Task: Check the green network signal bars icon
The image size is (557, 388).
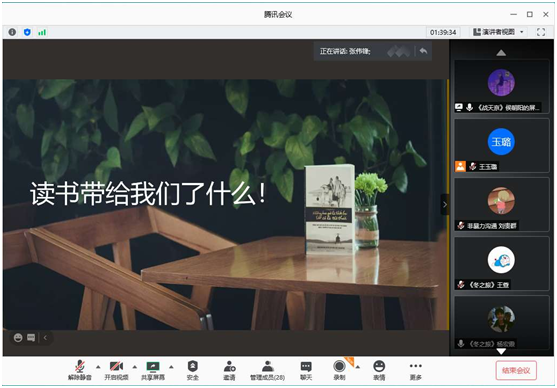Action: (42, 32)
